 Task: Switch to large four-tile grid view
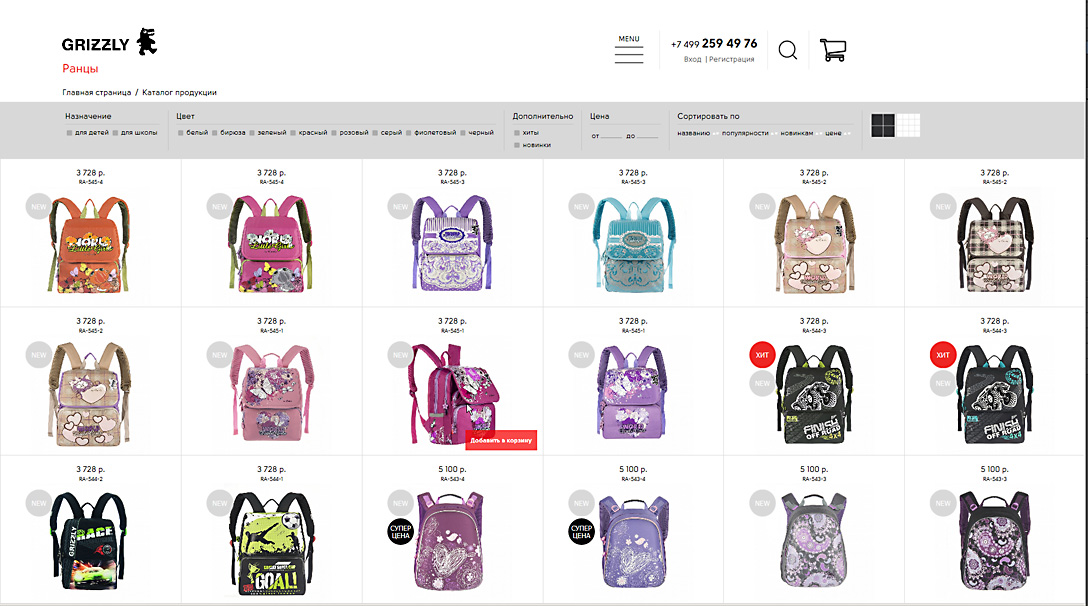[883, 126]
